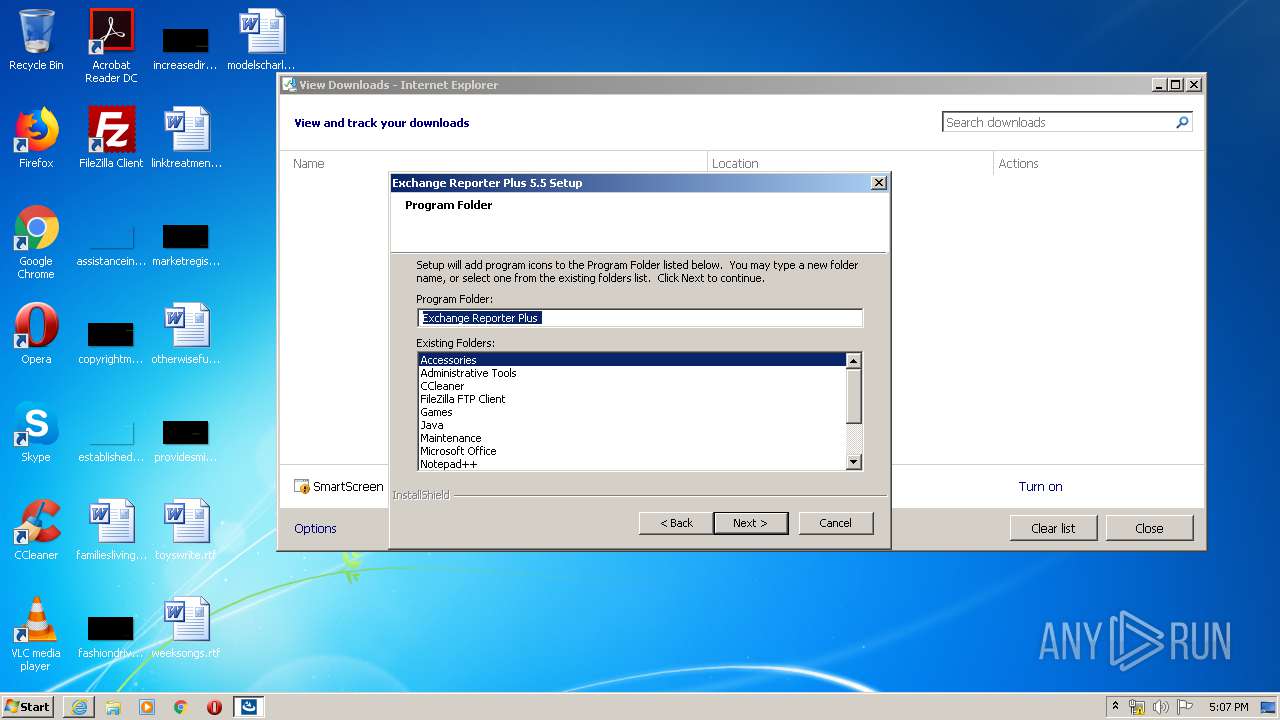Select Microsoft Office folder entry
Screen dimensions: 1280x720
(632, 451)
